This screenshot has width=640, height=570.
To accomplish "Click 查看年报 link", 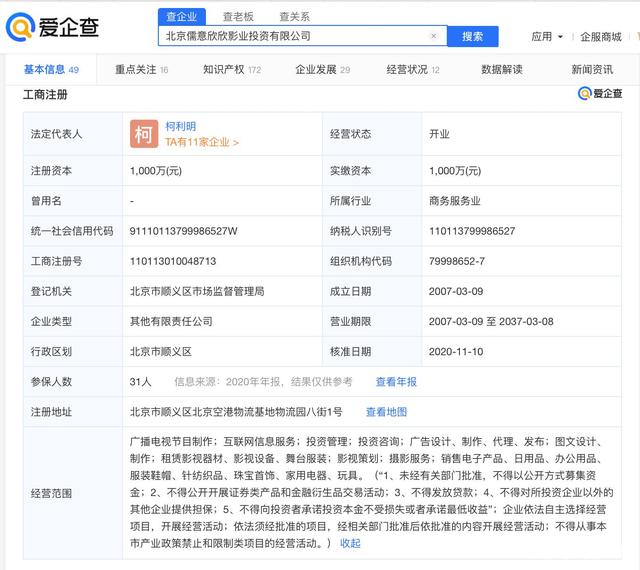I will coord(396,382).
